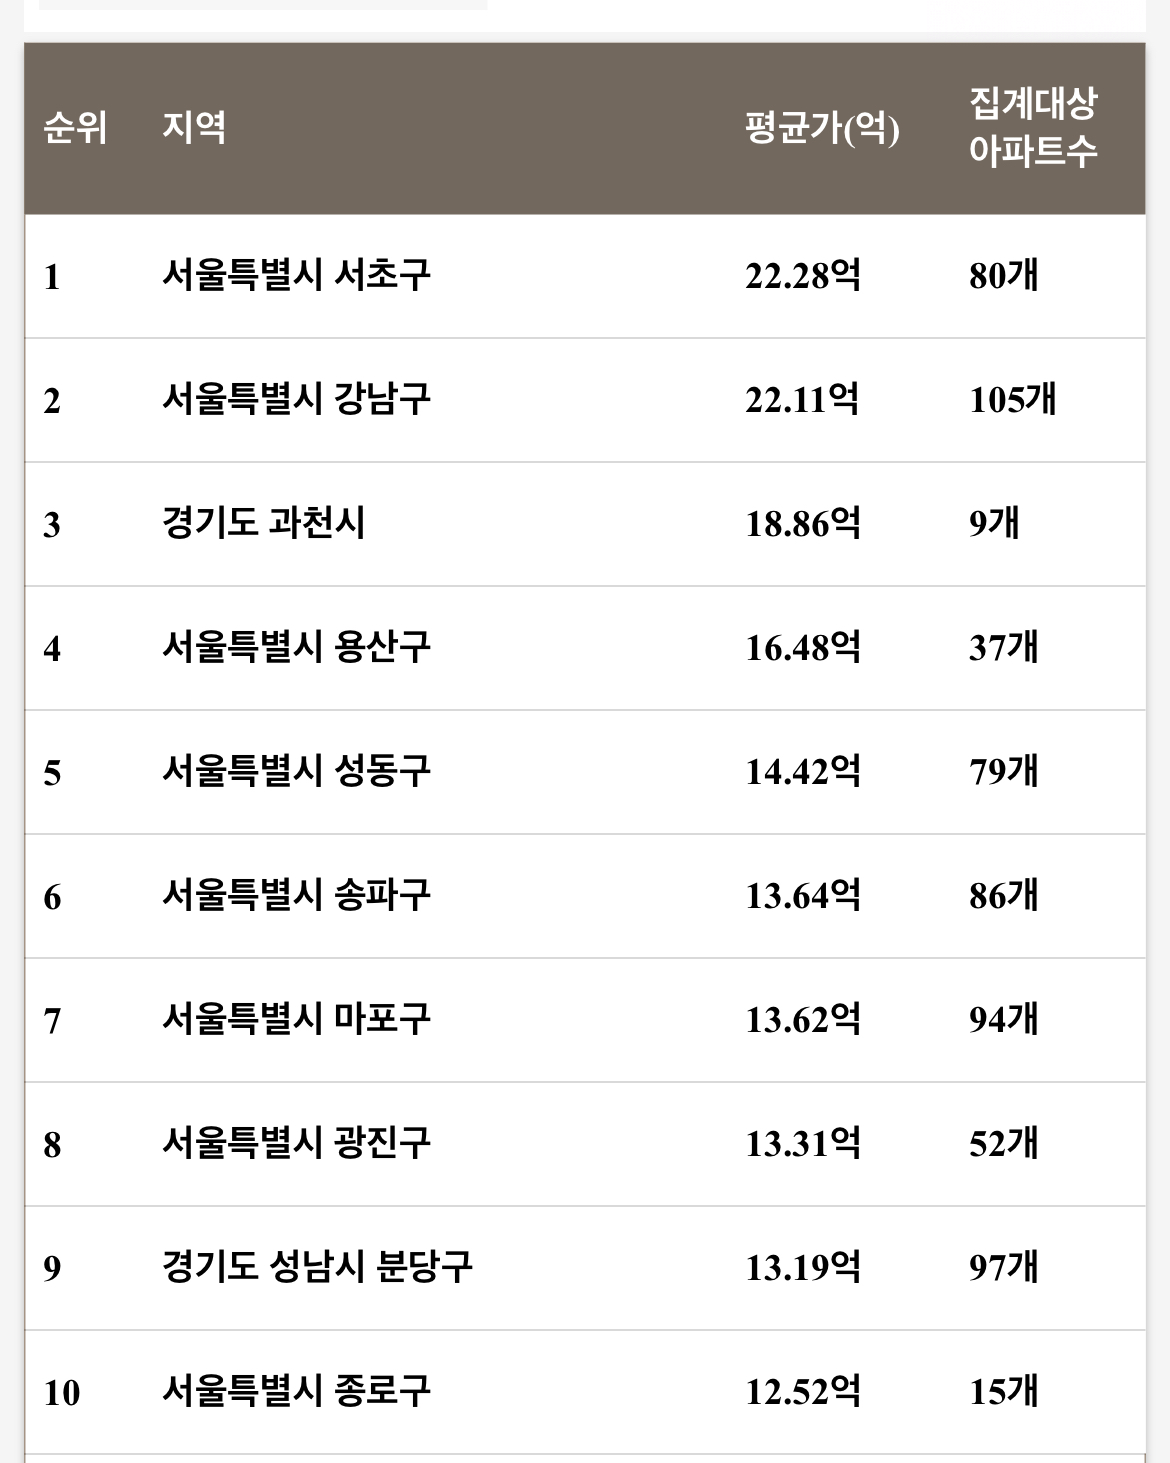Choose the 서울특별시 송파구 region
1170x1463 pixels.
pos(296,895)
